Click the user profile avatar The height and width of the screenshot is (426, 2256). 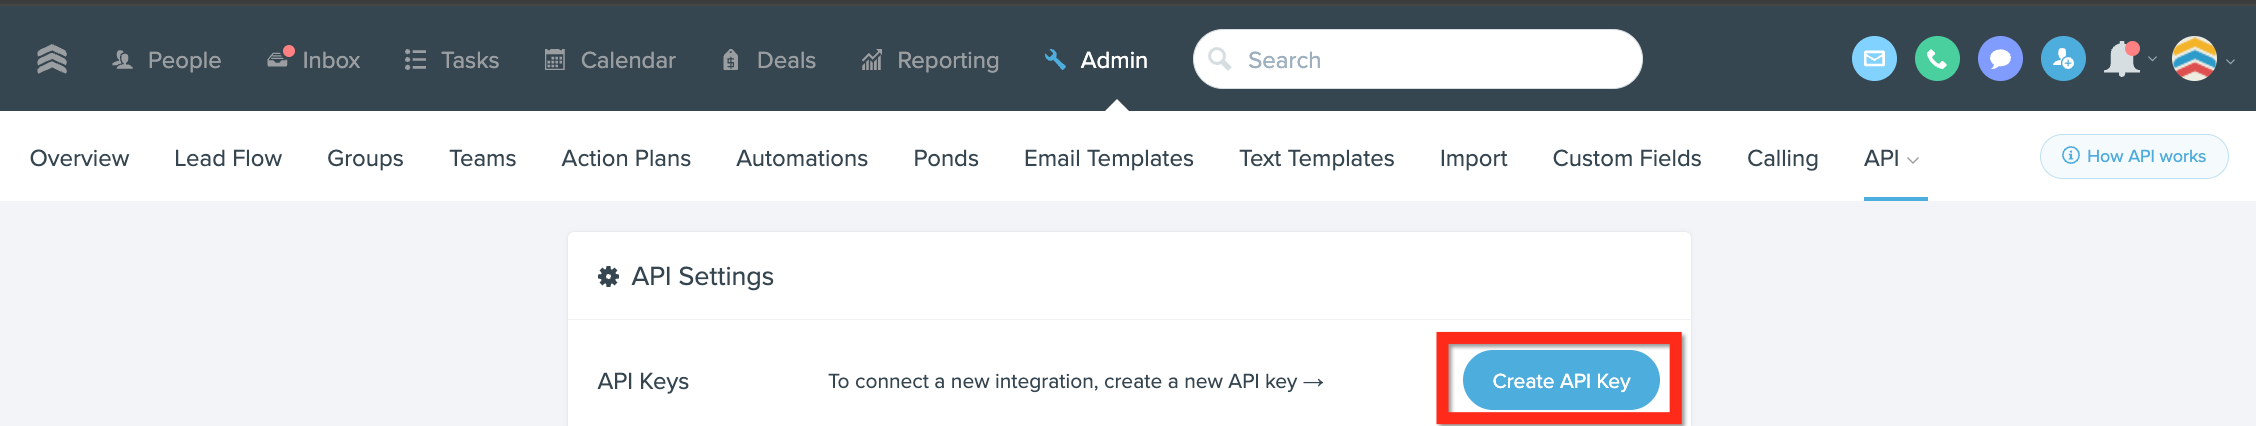(2194, 59)
